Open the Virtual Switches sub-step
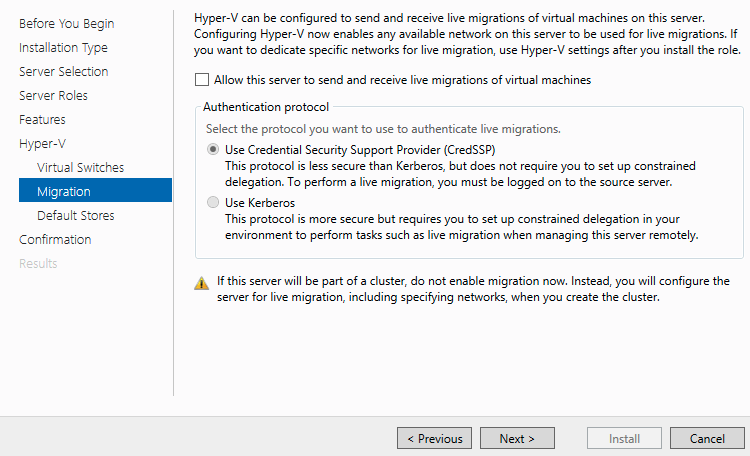 [x=80, y=167]
